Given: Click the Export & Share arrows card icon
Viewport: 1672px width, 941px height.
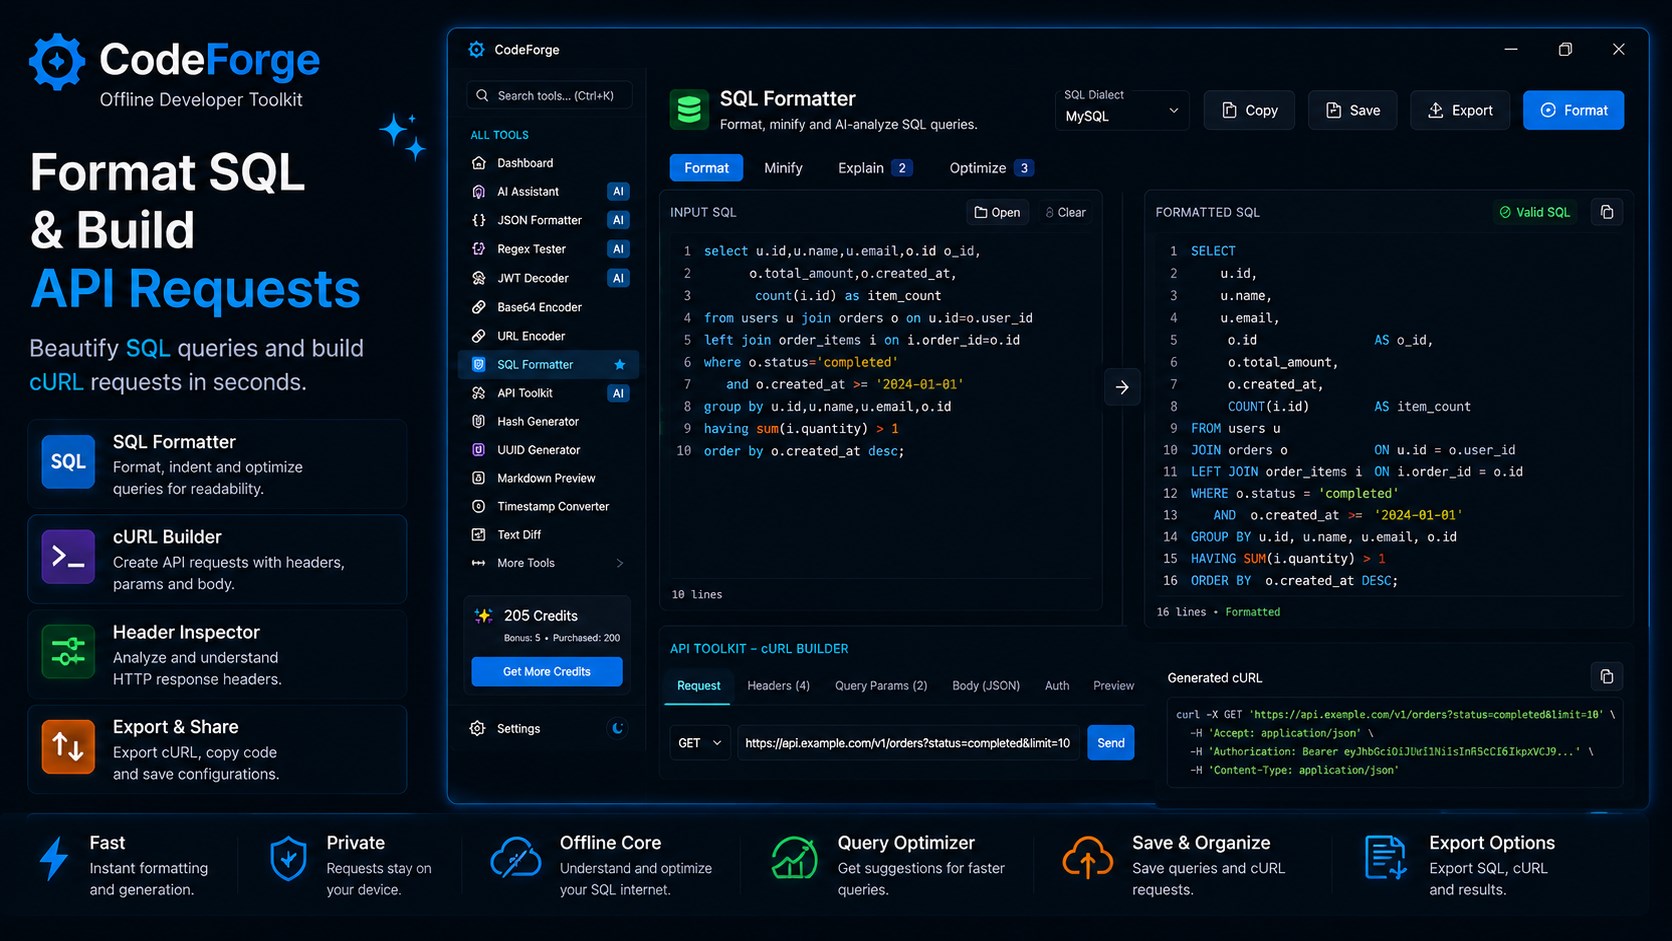Looking at the screenshot, I should pyautogui.click(x=68, y=746).
